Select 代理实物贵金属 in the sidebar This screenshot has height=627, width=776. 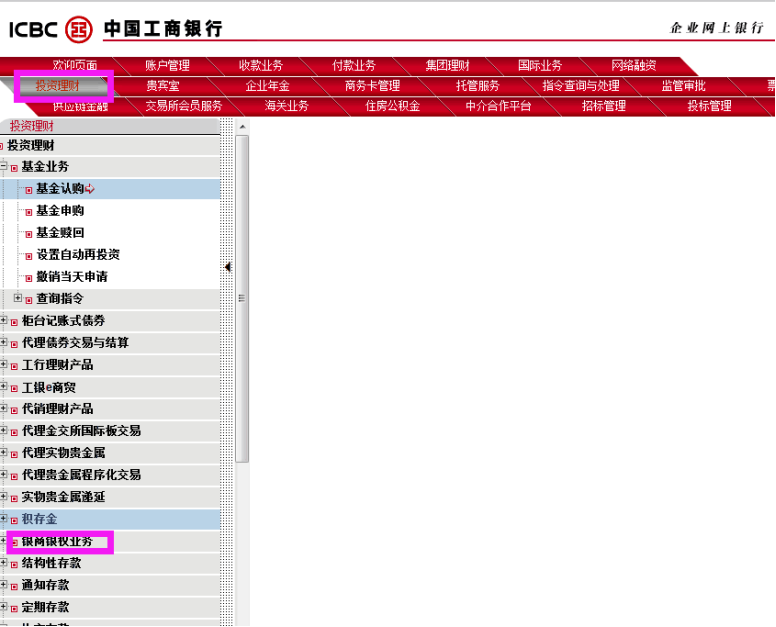coord(63,453)
